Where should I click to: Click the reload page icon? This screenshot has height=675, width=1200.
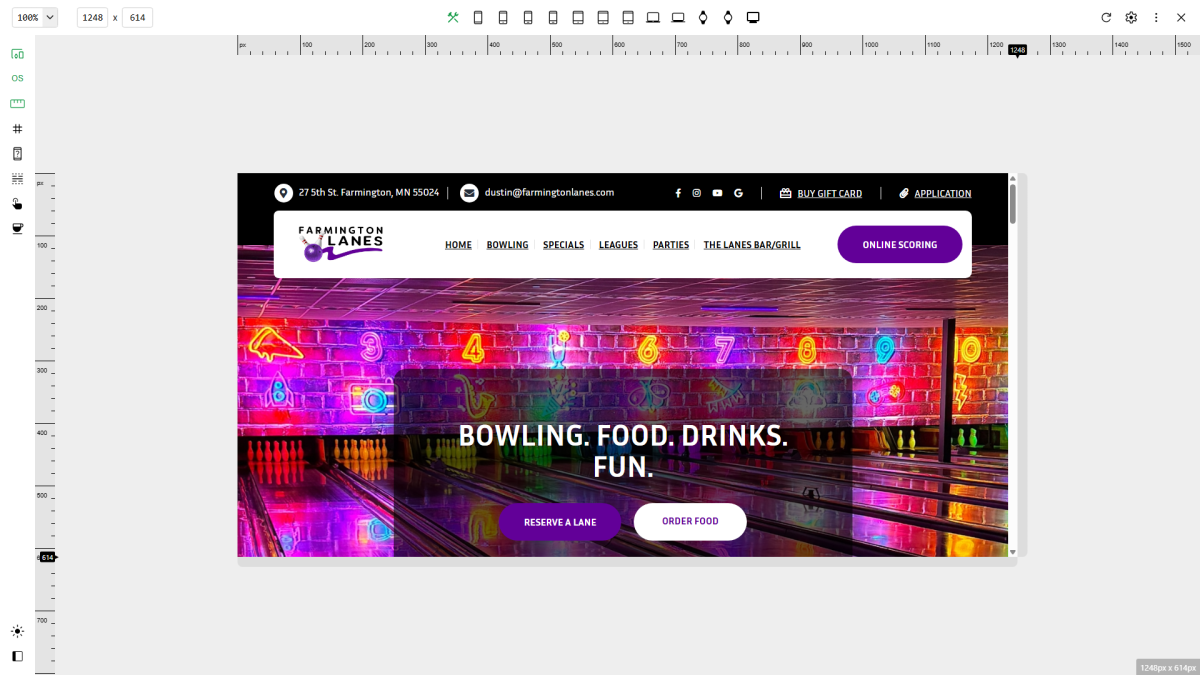pyautogui.click(x=1106, y=17)
